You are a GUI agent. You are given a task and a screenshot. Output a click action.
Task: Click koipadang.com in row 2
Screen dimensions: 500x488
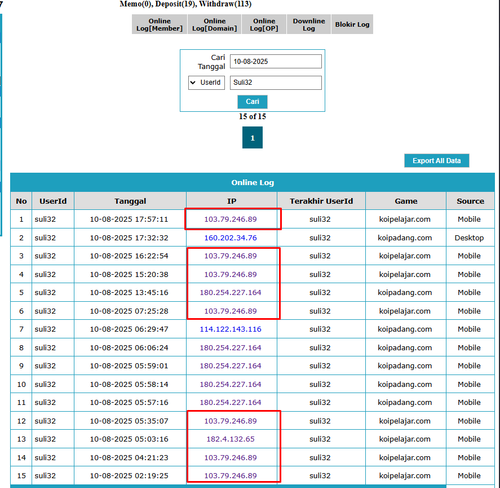coord(405,238)
